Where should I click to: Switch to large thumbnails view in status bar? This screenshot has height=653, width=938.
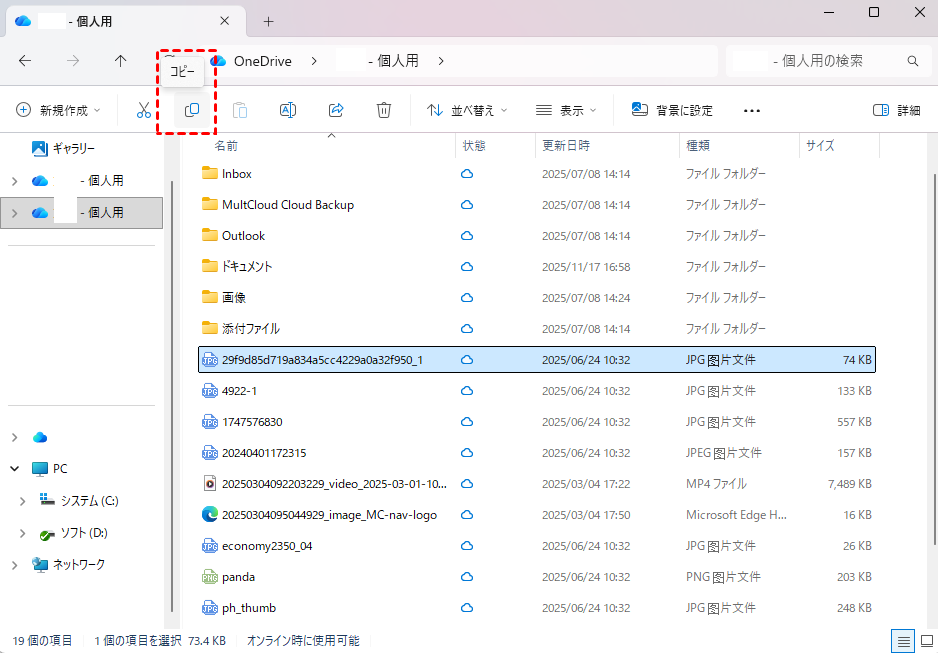coord(925,641)
